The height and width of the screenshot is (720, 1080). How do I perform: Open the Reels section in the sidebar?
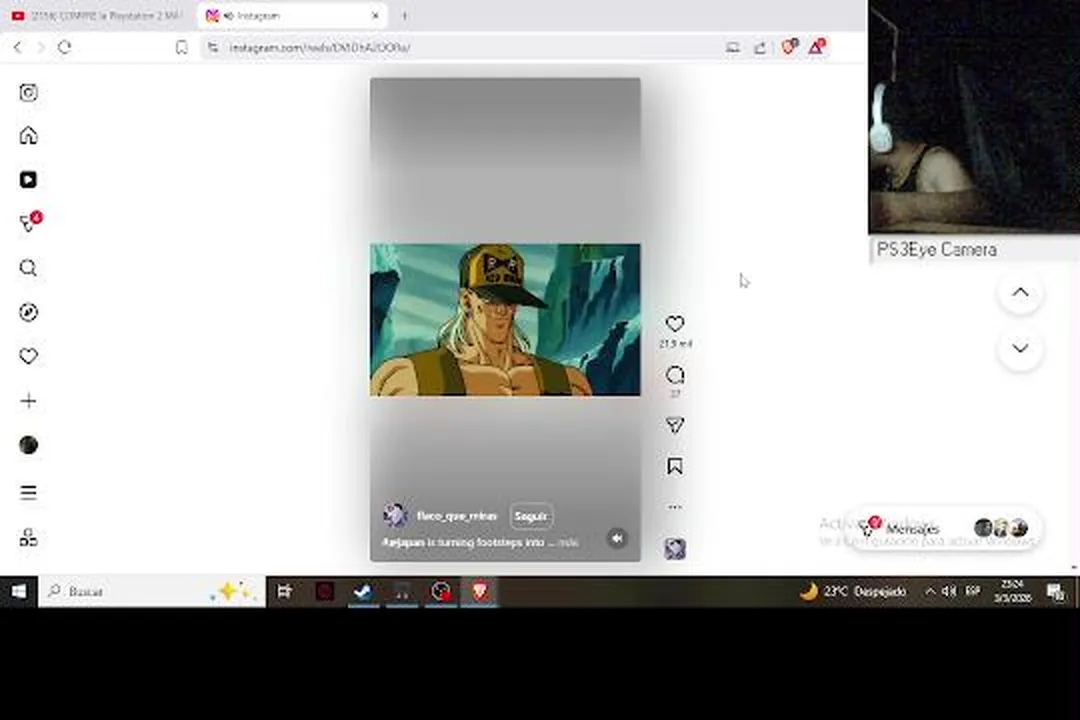(x=28, y=180)
